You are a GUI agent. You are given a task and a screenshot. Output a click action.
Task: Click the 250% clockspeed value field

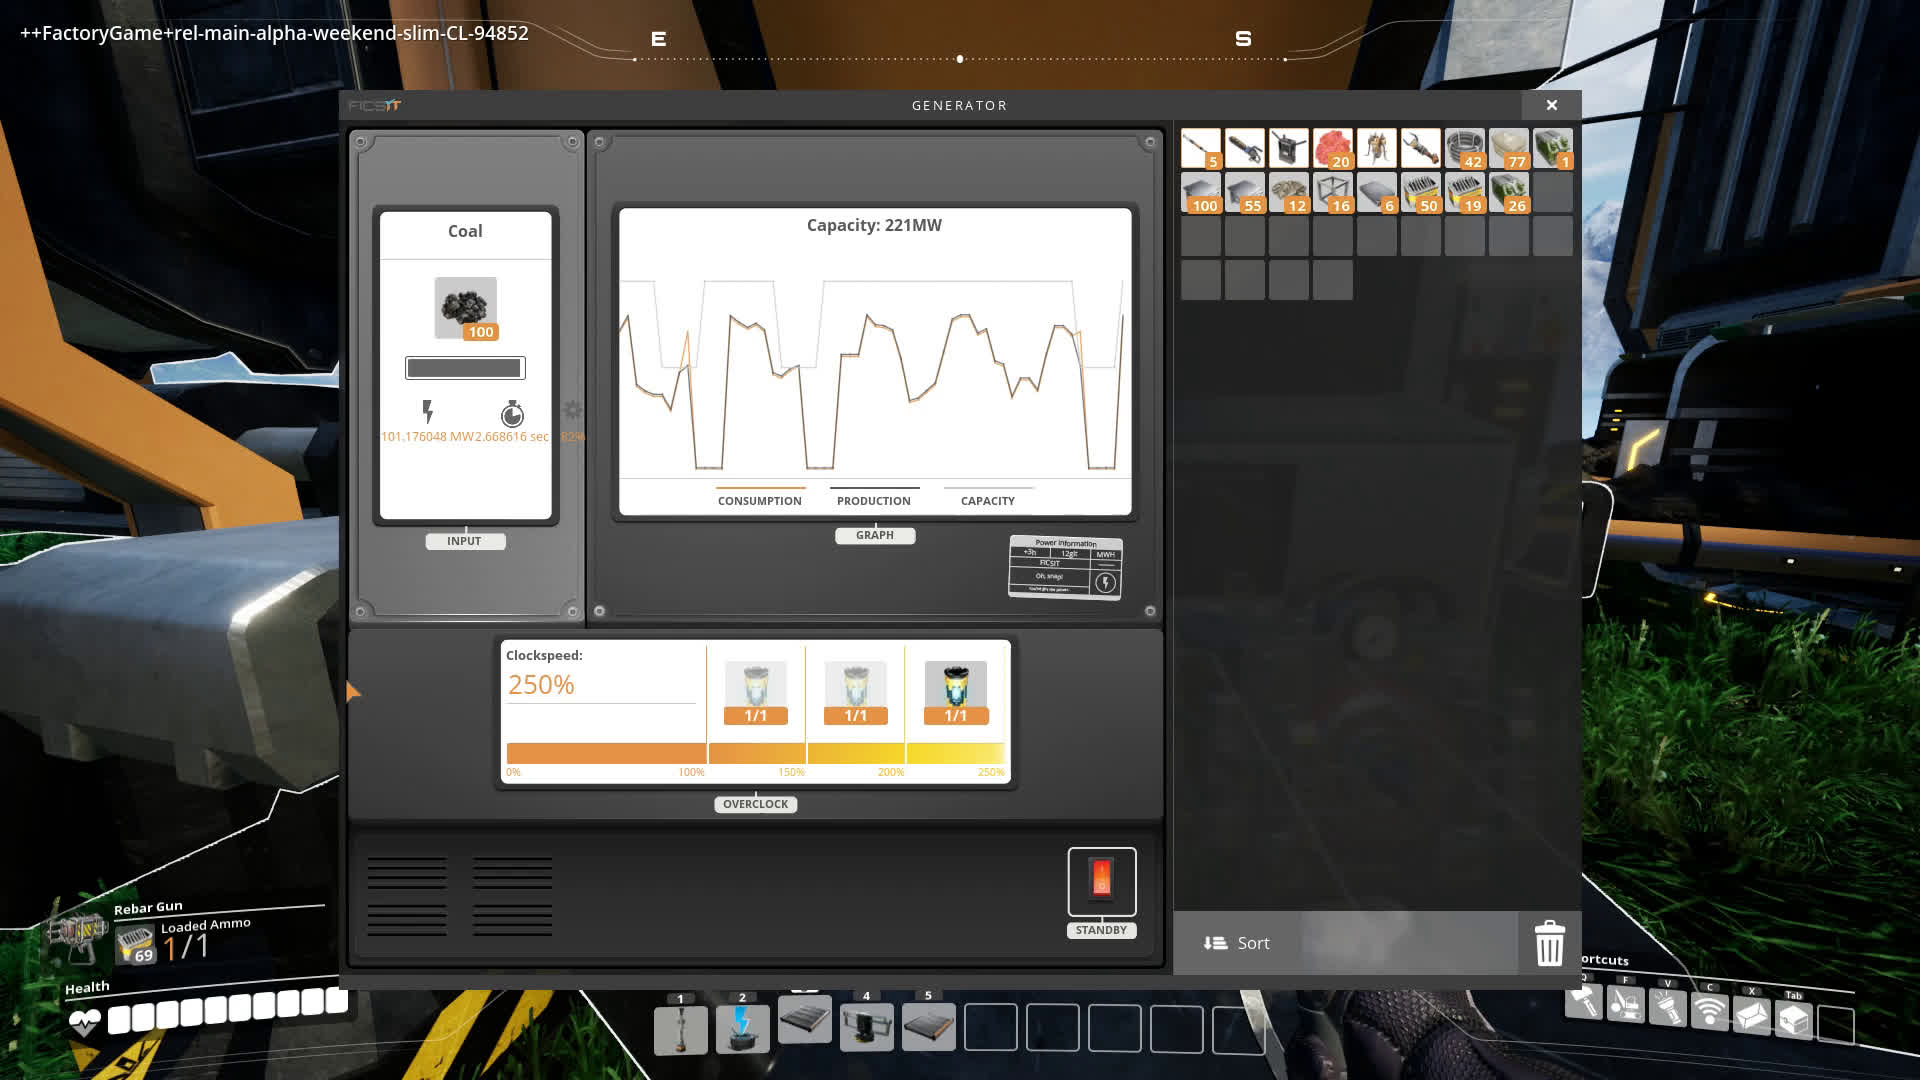(x=600, y=685)
